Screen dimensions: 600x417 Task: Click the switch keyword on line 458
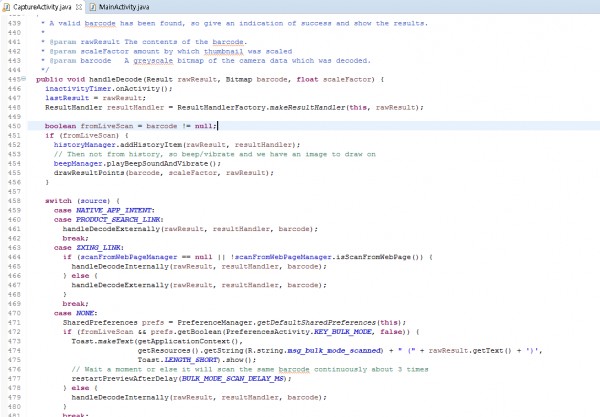pos(58,201)
